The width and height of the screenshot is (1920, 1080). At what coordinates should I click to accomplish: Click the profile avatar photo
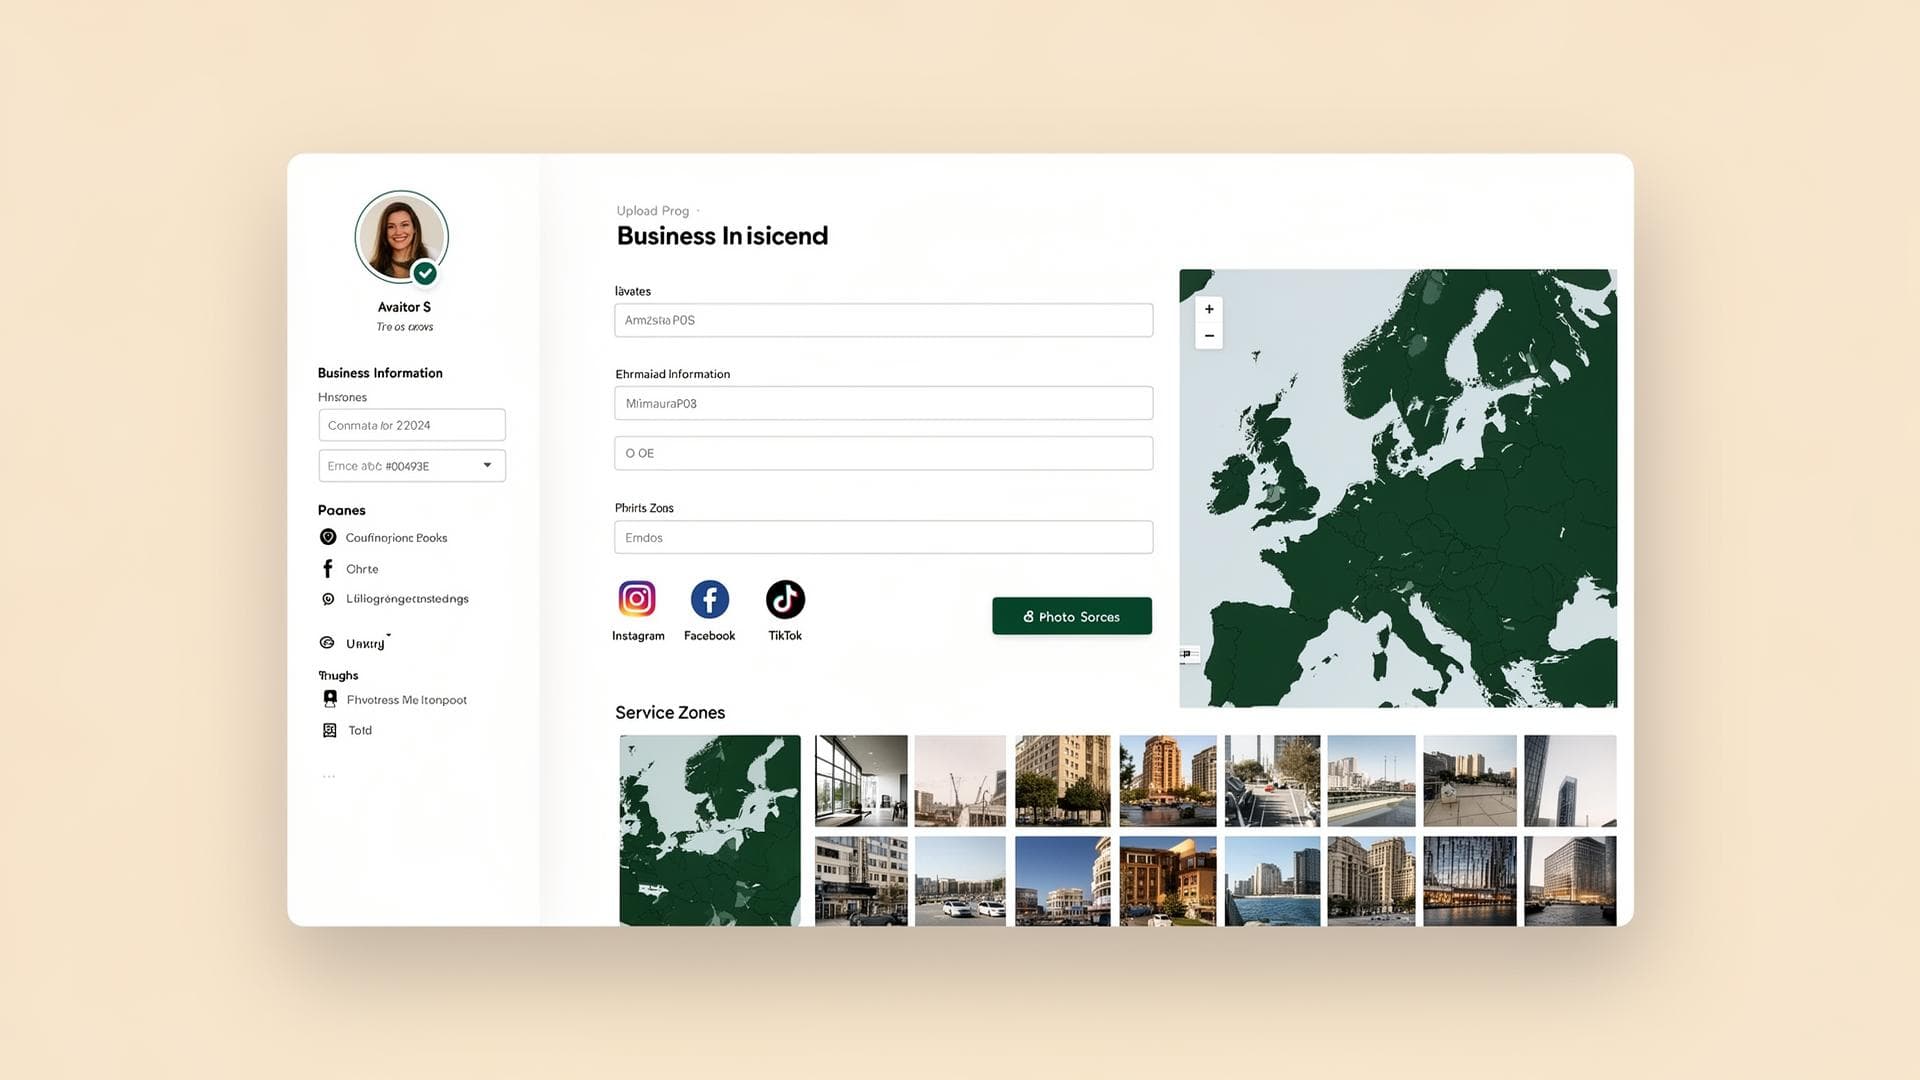pos(401,237)
